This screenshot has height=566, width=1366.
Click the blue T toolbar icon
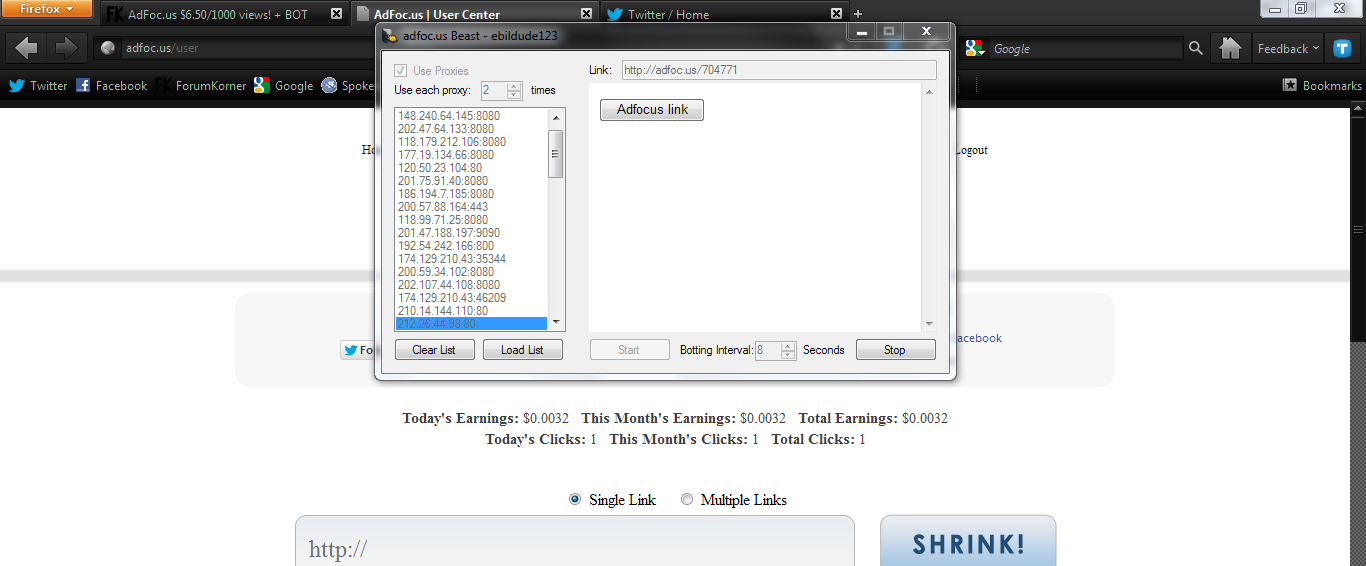coord(1343,48)
